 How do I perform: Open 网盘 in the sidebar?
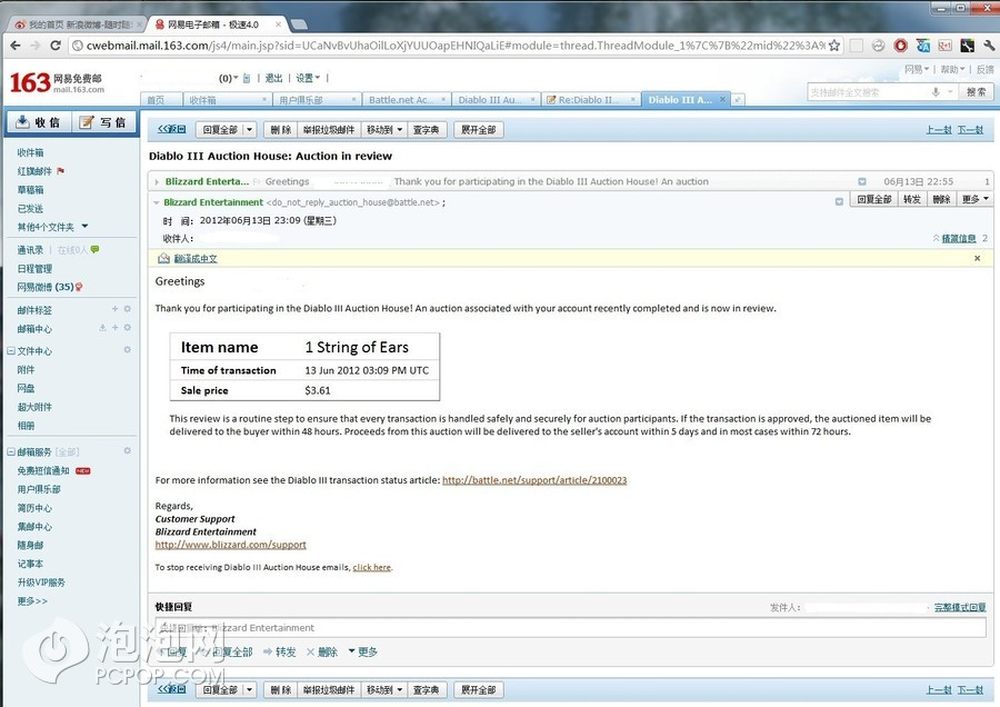pos(26,388)
